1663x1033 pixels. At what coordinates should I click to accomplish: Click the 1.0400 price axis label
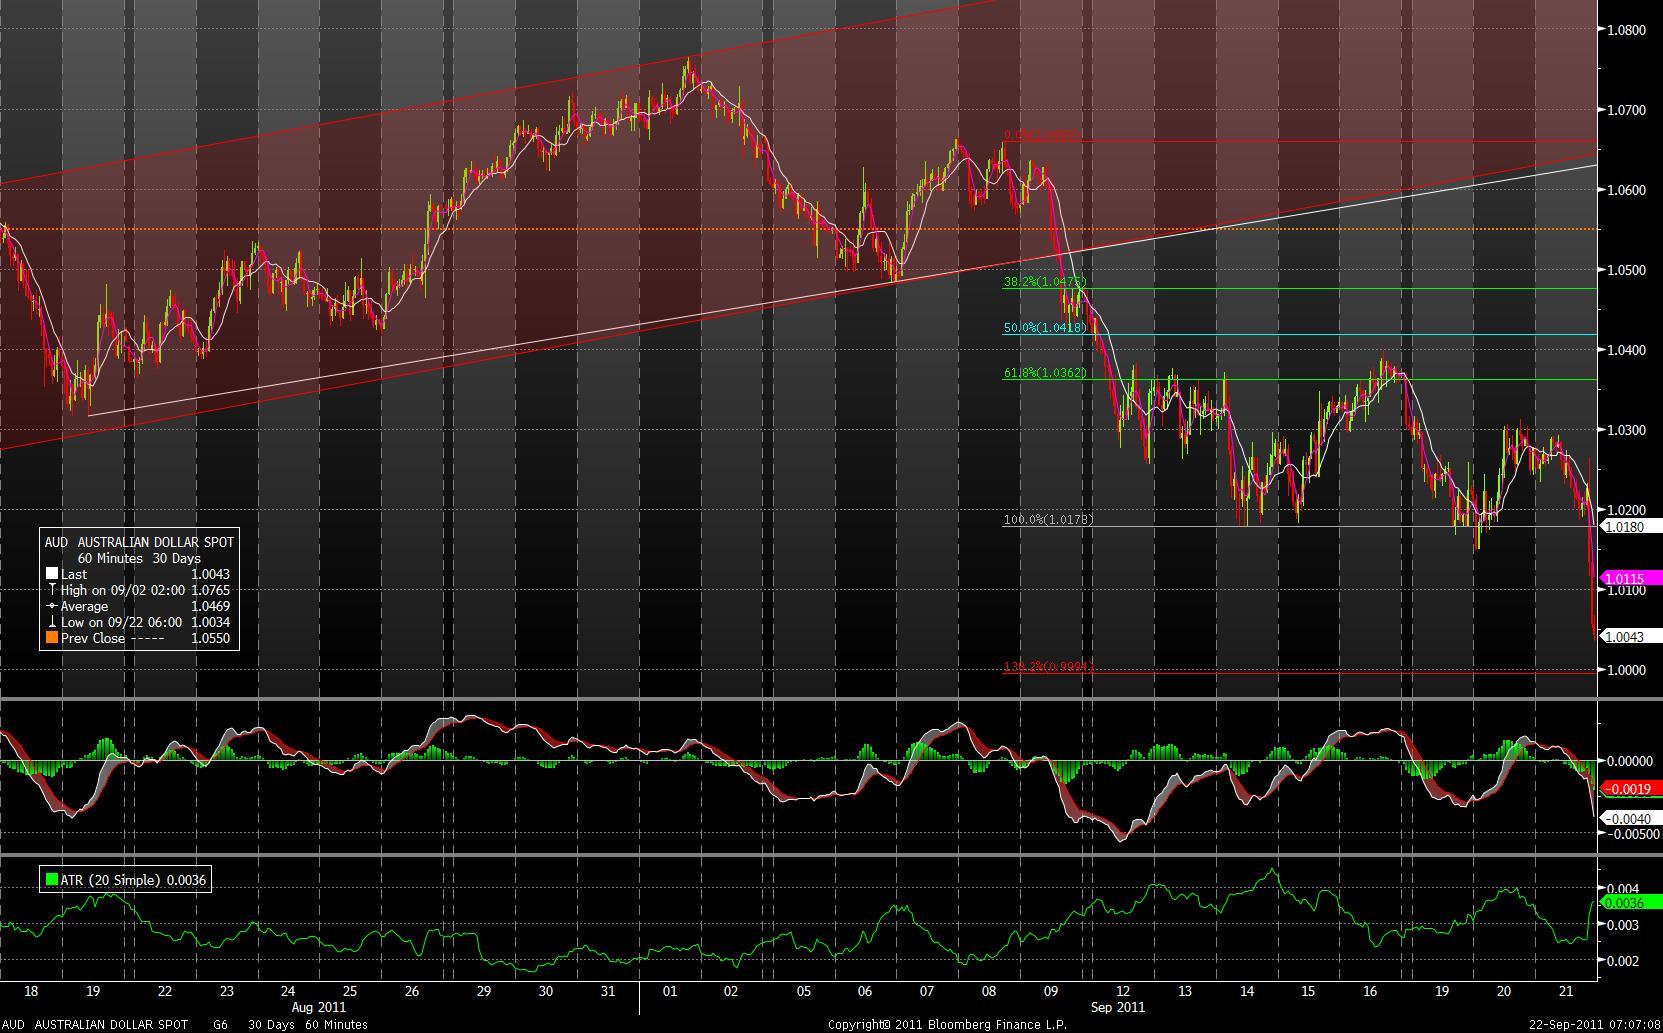[1625, 350]
